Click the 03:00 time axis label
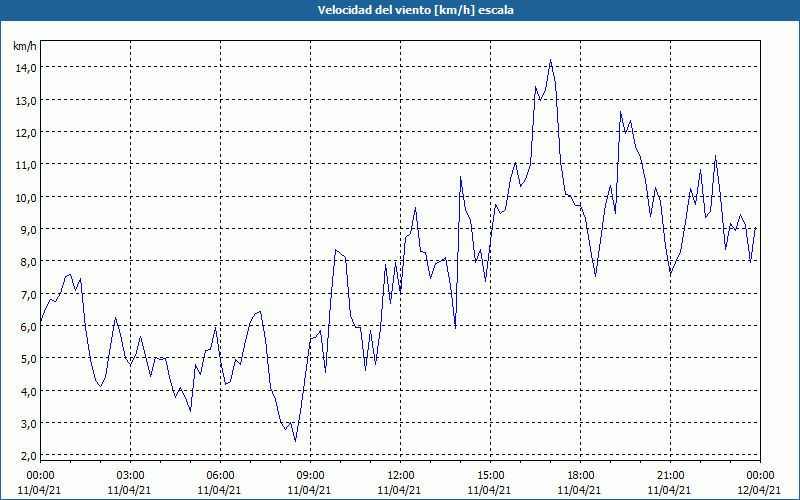Screen dimensions: 800x500 coord(130,476)
